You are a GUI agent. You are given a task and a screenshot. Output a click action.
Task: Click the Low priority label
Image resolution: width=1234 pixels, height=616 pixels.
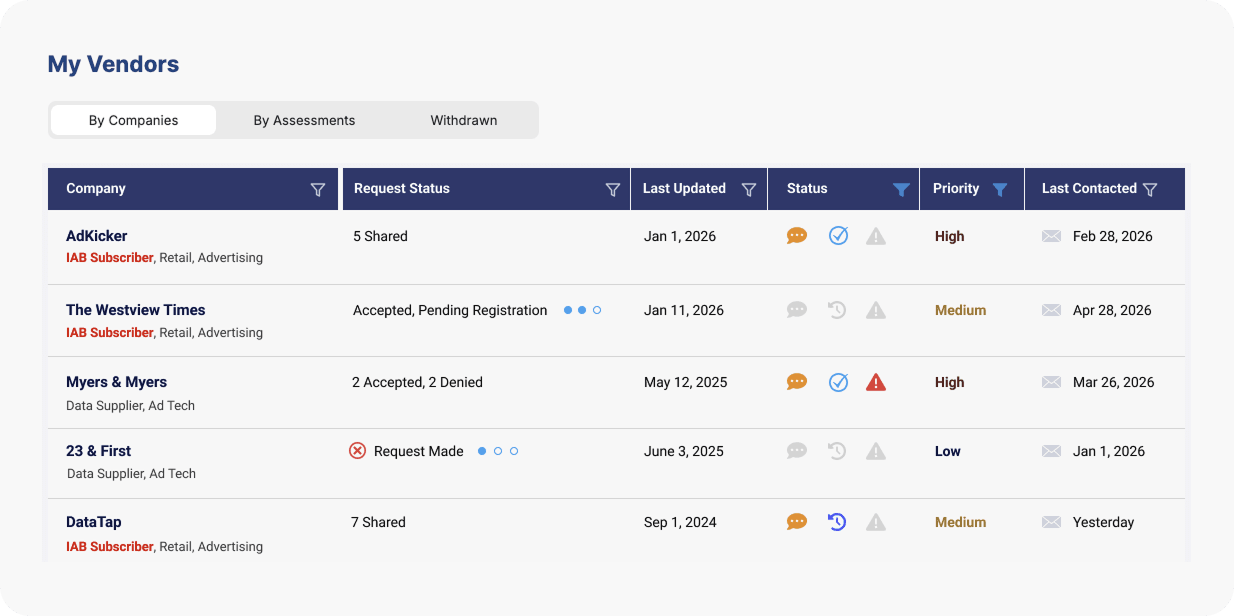coord(948,451)
